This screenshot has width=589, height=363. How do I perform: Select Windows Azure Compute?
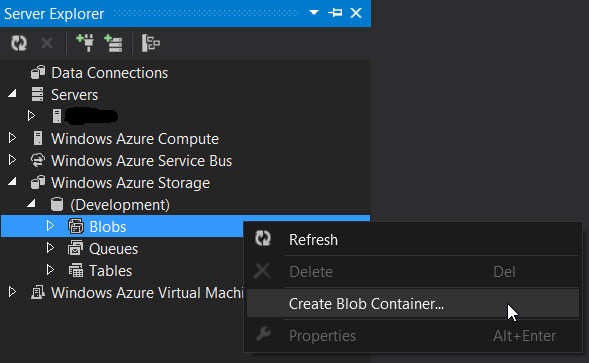tap(135, 139)
